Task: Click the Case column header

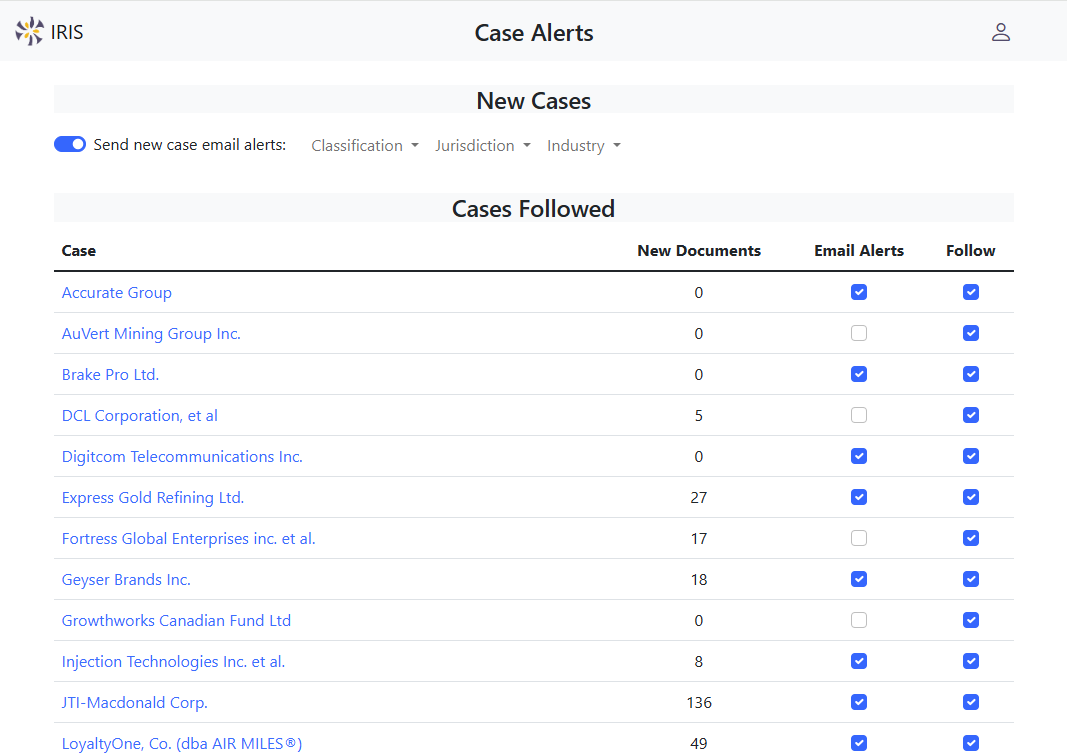Action: 79,250
